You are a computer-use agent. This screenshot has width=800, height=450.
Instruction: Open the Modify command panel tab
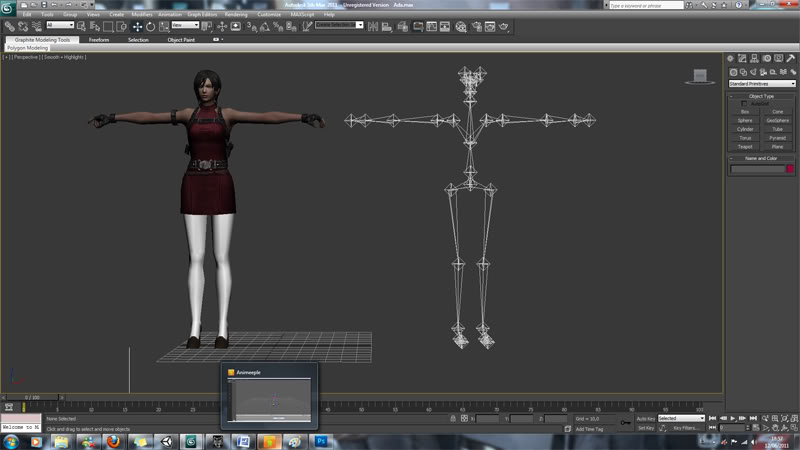click(x=742, y=59)
